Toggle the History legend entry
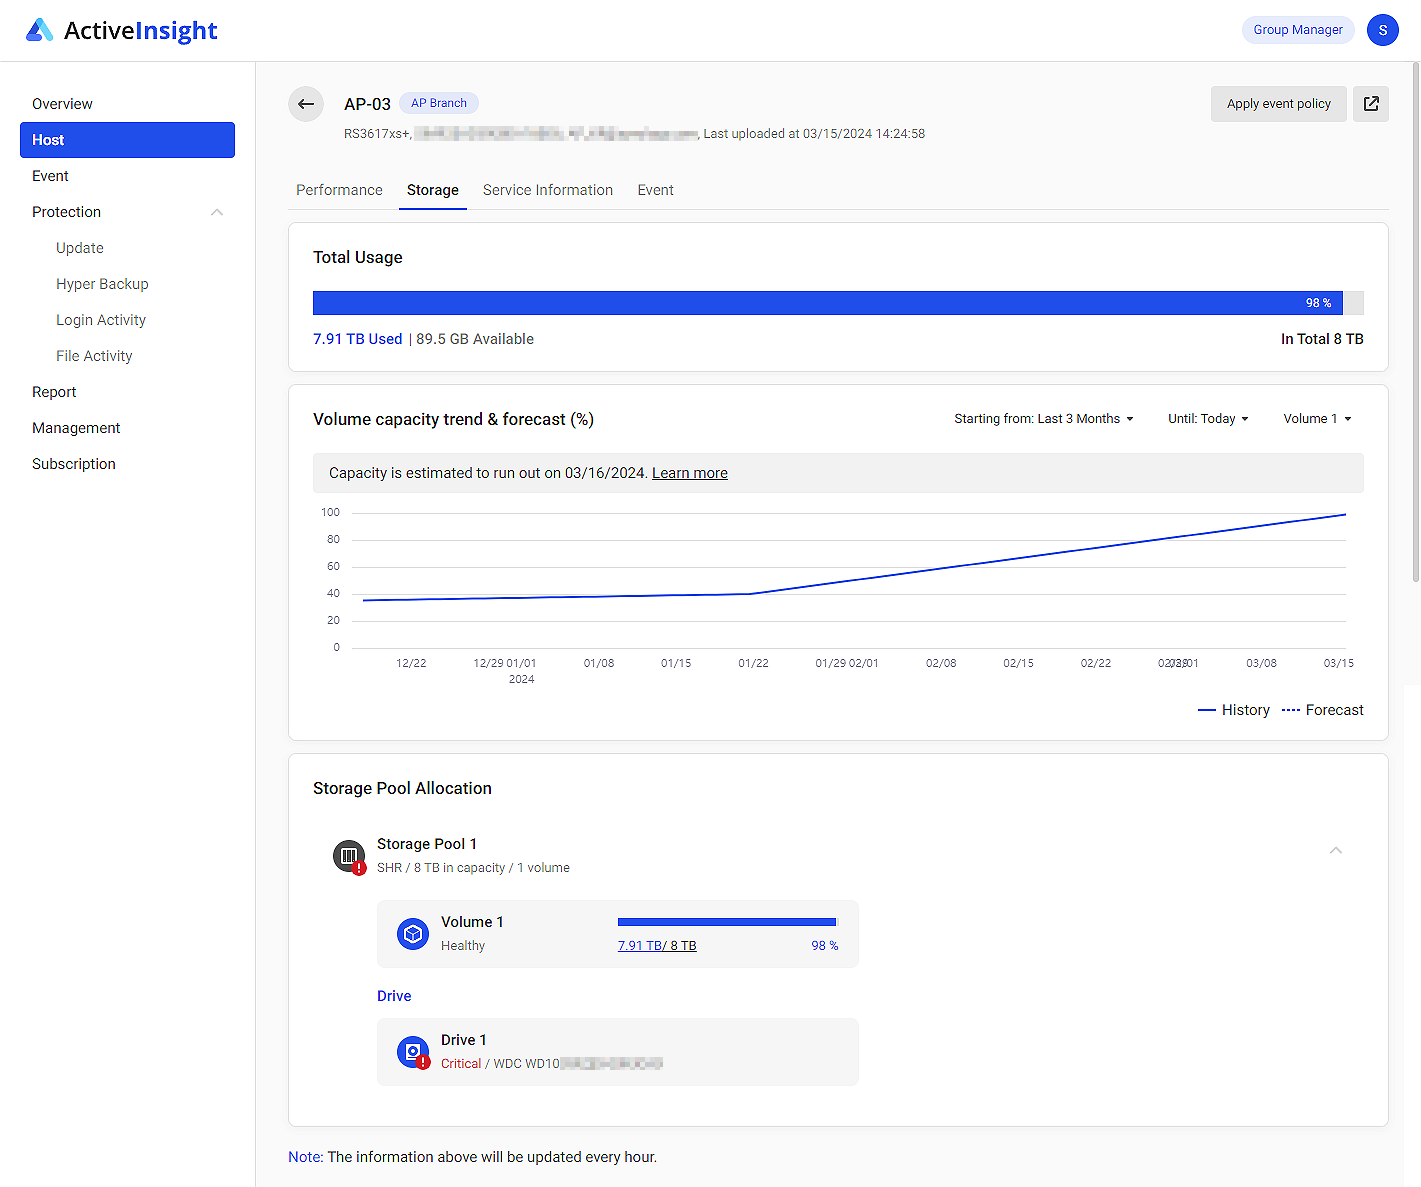Image resolution: width=1421 pixels, height=1187 pixels. point(1234,710)
